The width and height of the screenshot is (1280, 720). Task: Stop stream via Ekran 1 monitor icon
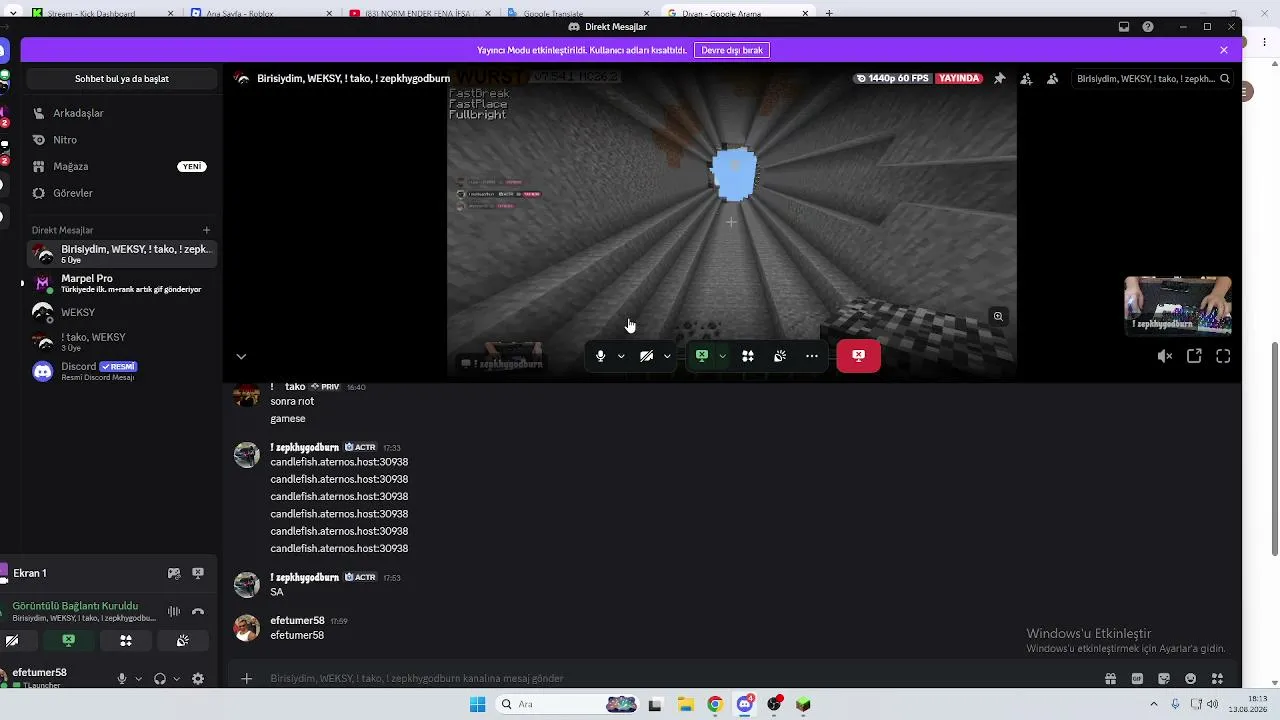click(198, 573)
